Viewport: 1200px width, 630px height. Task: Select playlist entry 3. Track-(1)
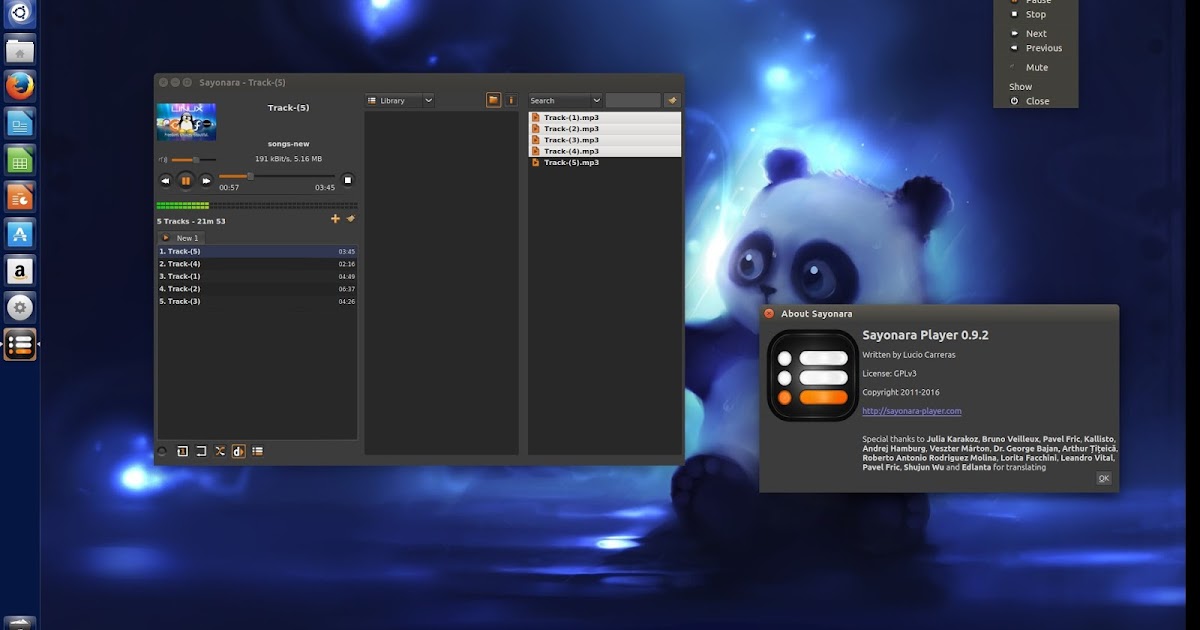257,276
